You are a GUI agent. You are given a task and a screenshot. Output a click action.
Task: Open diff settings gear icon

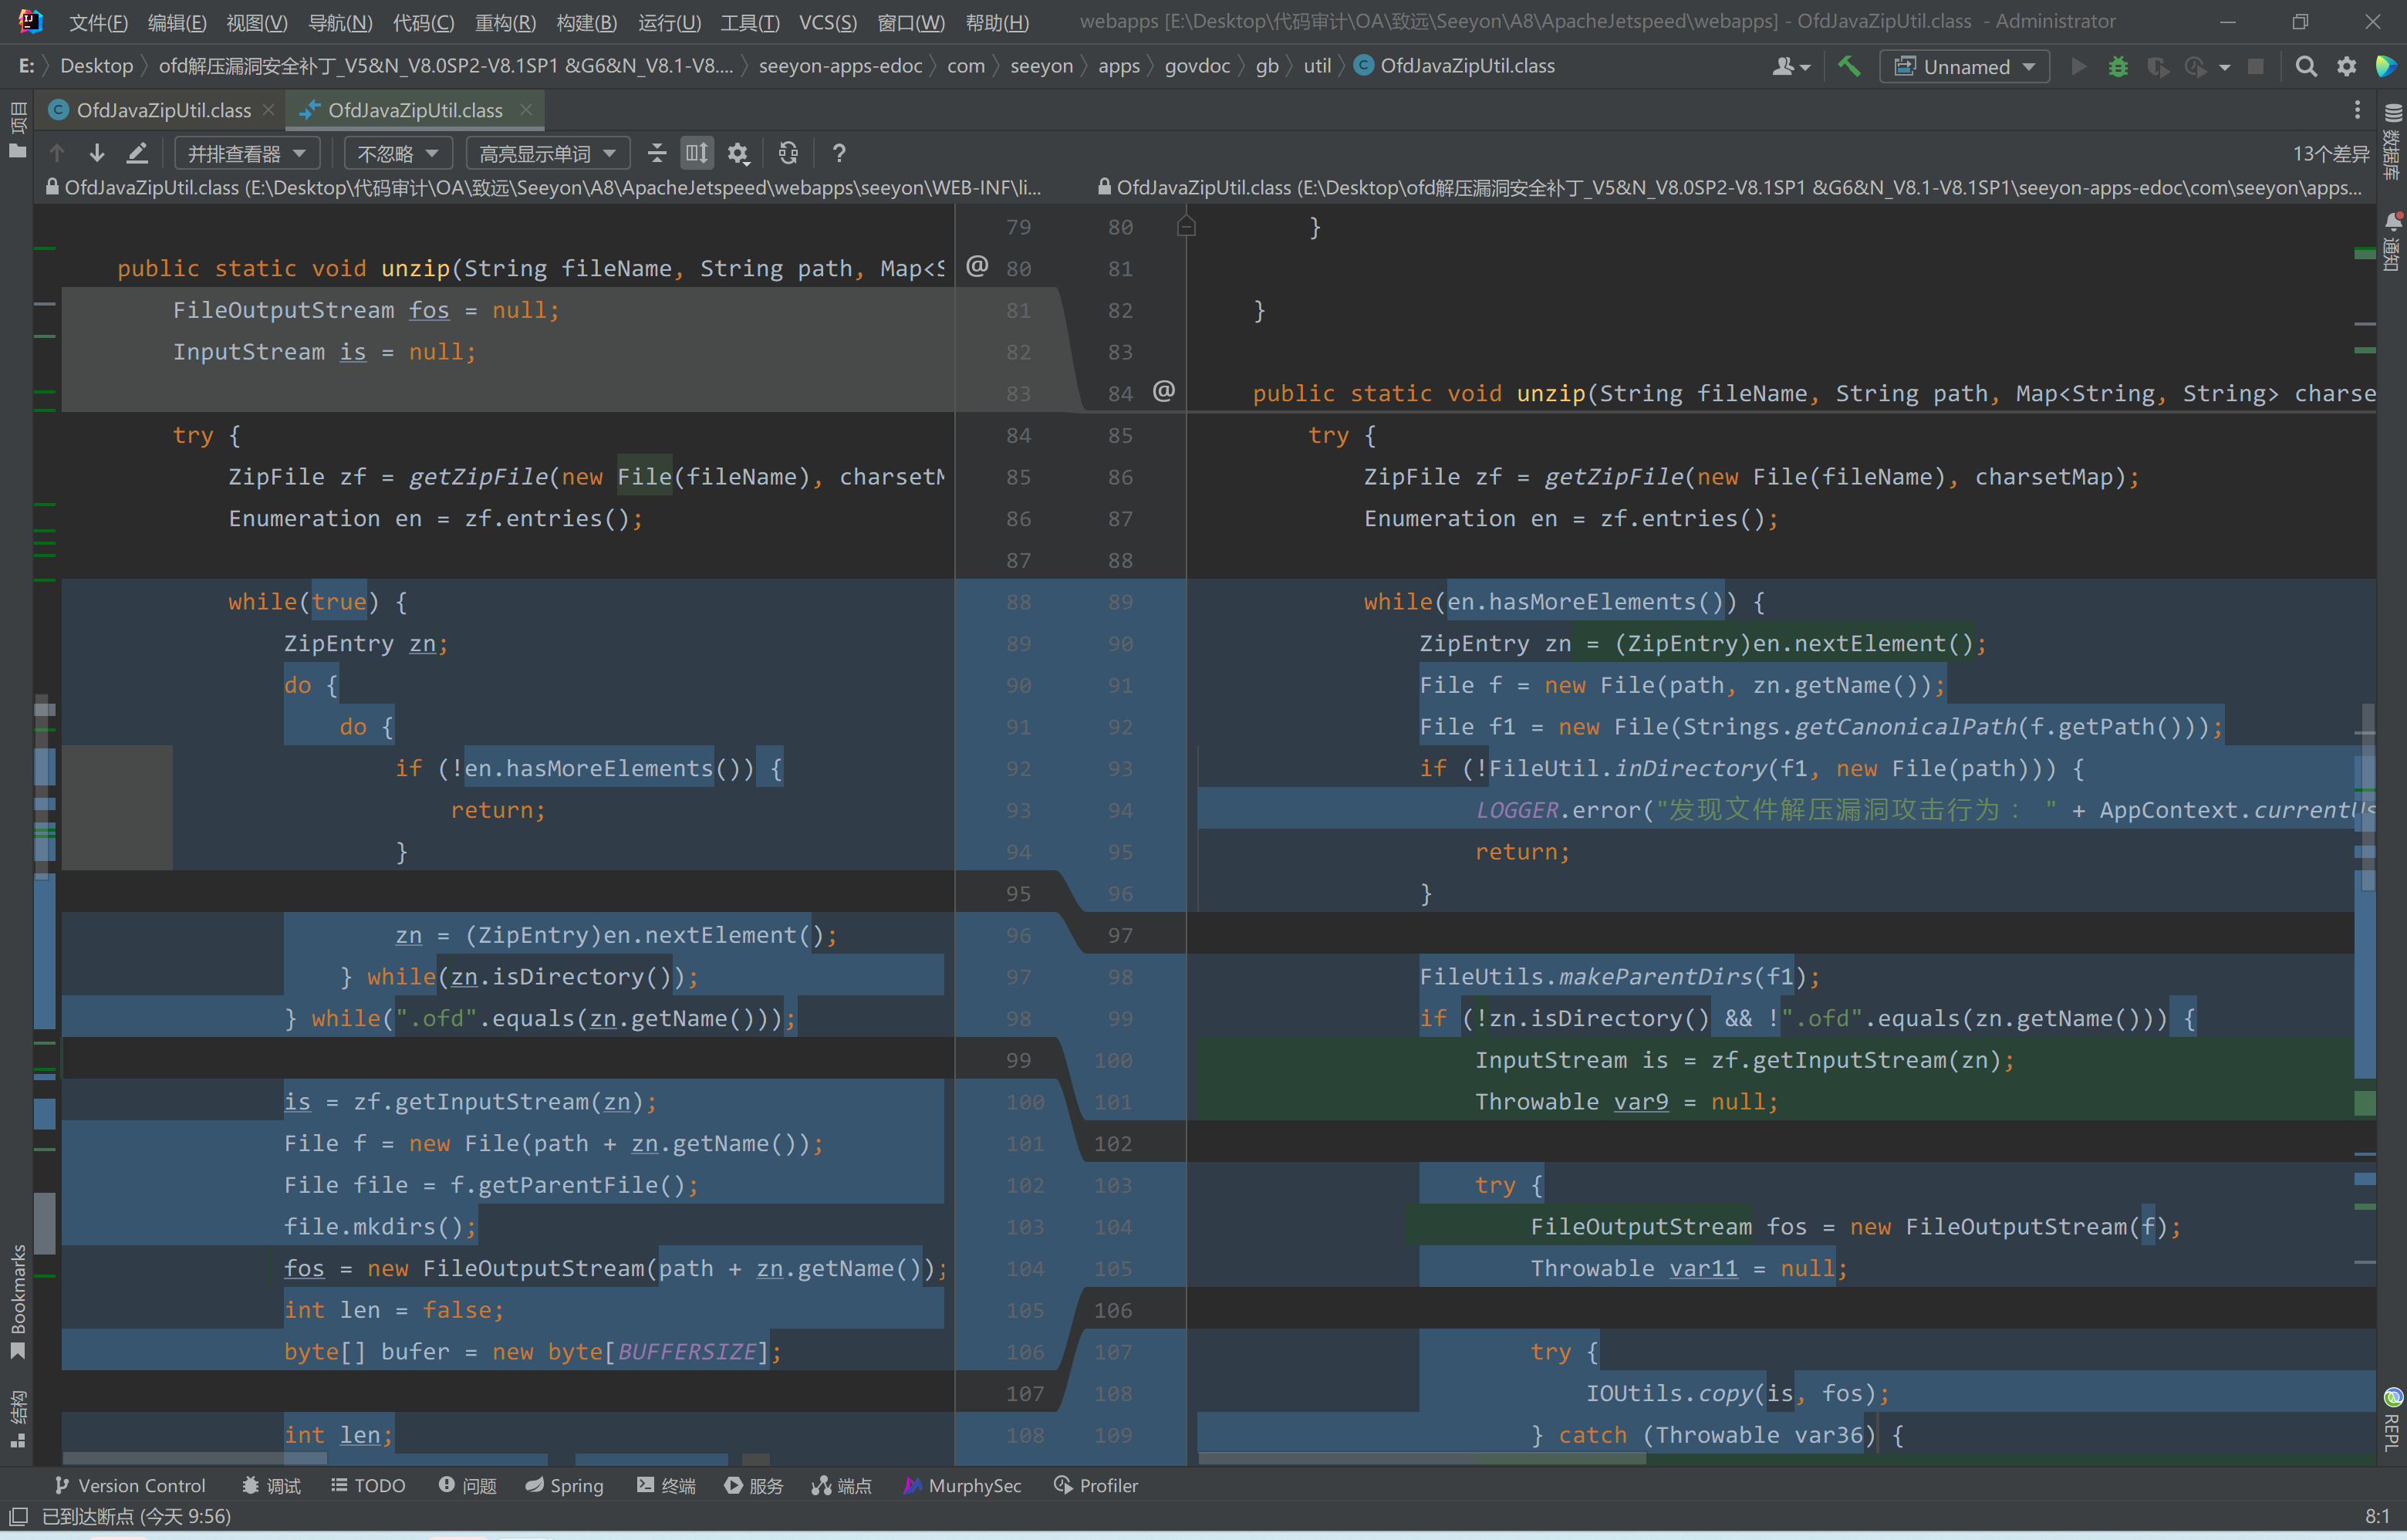[738, 153]
